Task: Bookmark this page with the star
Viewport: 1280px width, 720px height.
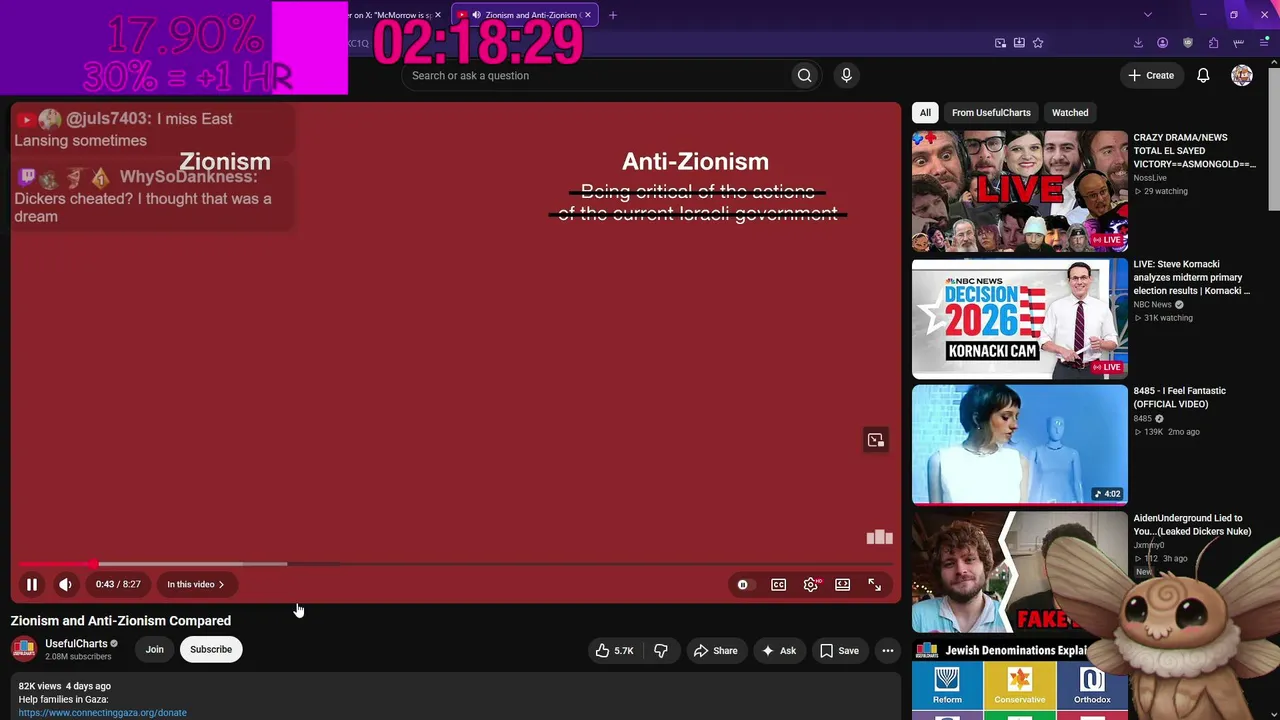Action: (x=1038, y=43)
